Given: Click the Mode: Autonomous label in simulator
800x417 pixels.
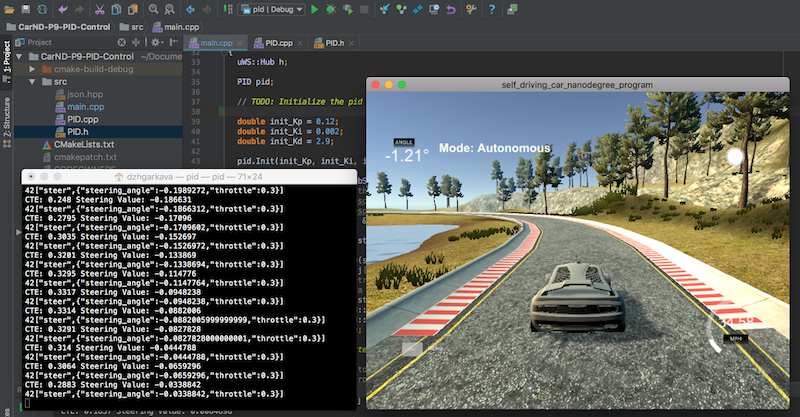Looking at the screenshot, I should (495, 148).
